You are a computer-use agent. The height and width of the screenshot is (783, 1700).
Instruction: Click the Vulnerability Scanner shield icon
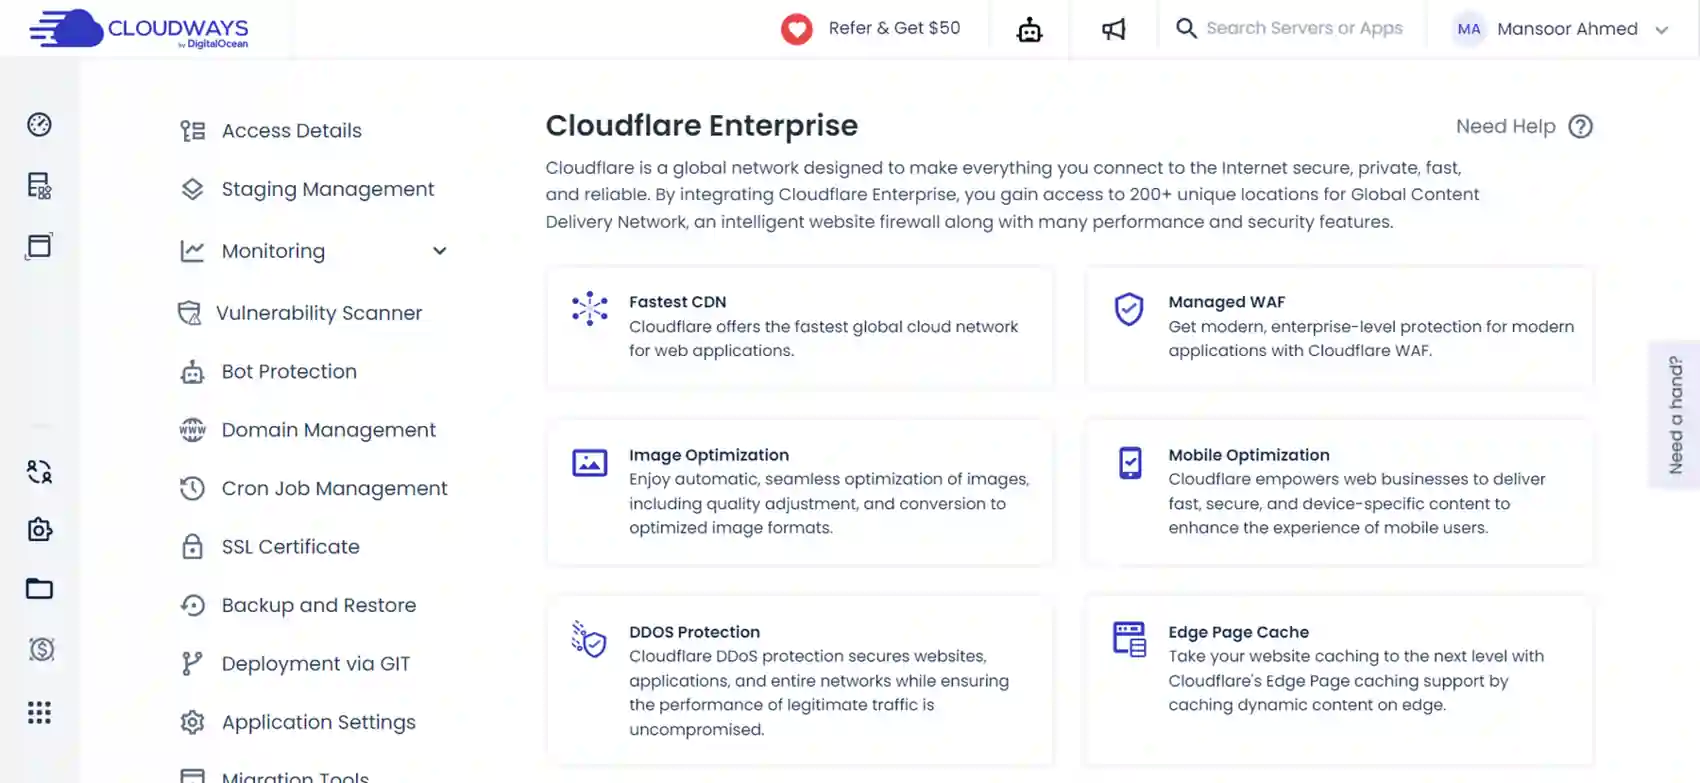tap(189, 313)
